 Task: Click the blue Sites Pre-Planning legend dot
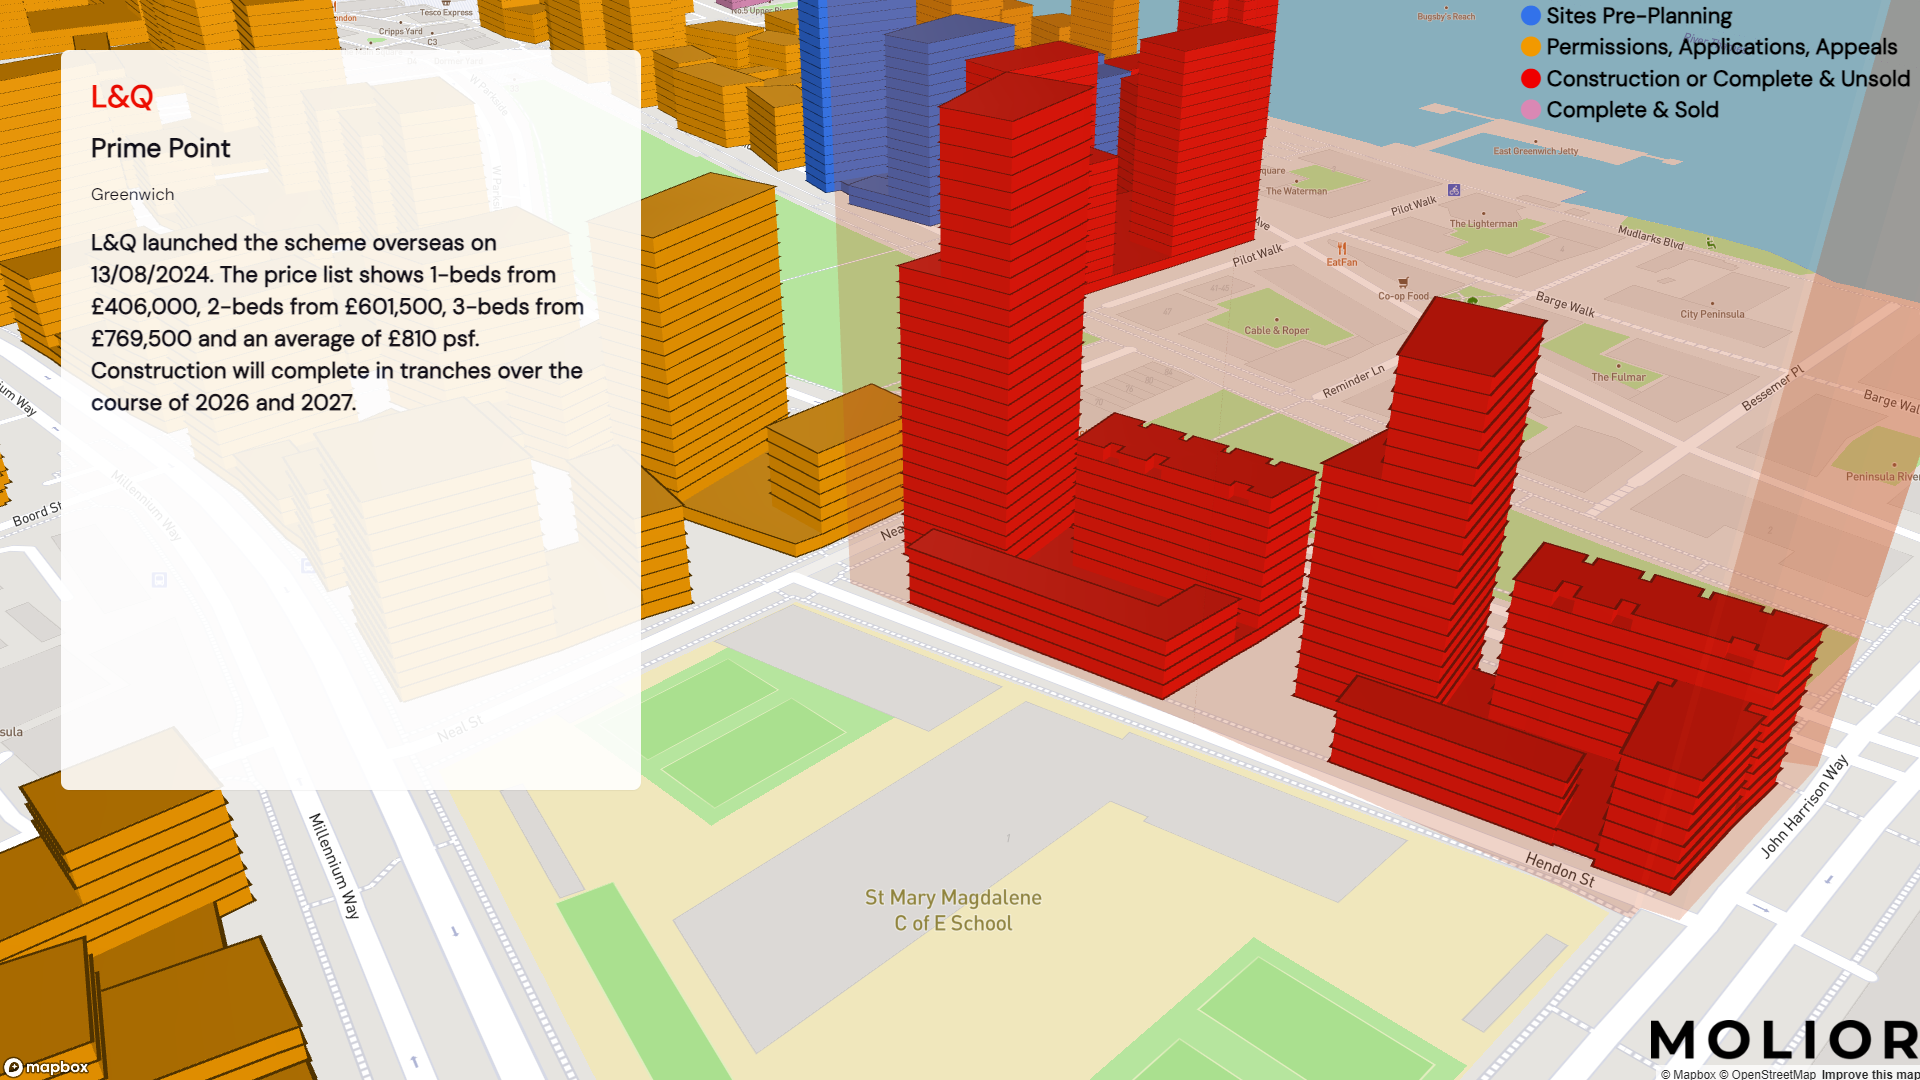(1531, 16)
